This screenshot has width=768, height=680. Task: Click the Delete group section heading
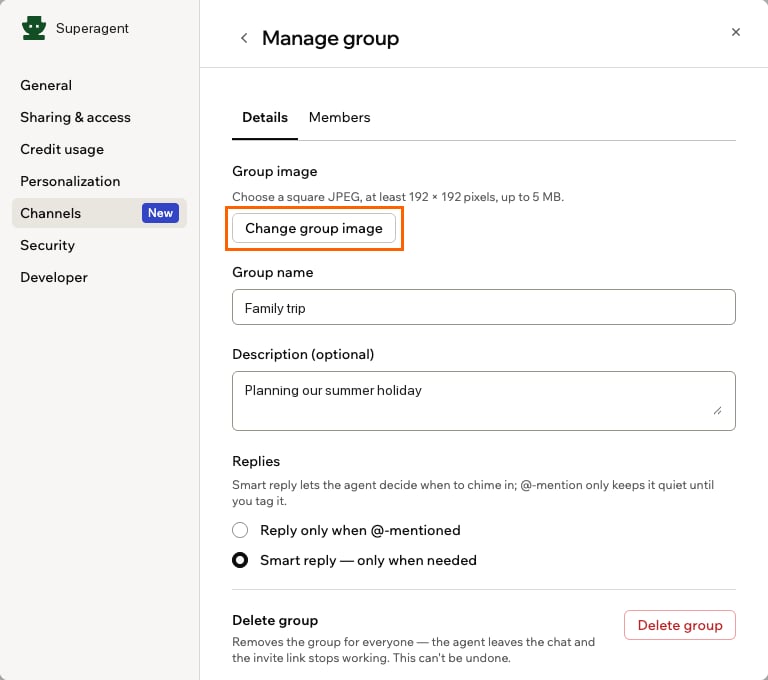[x=275, y=620]
